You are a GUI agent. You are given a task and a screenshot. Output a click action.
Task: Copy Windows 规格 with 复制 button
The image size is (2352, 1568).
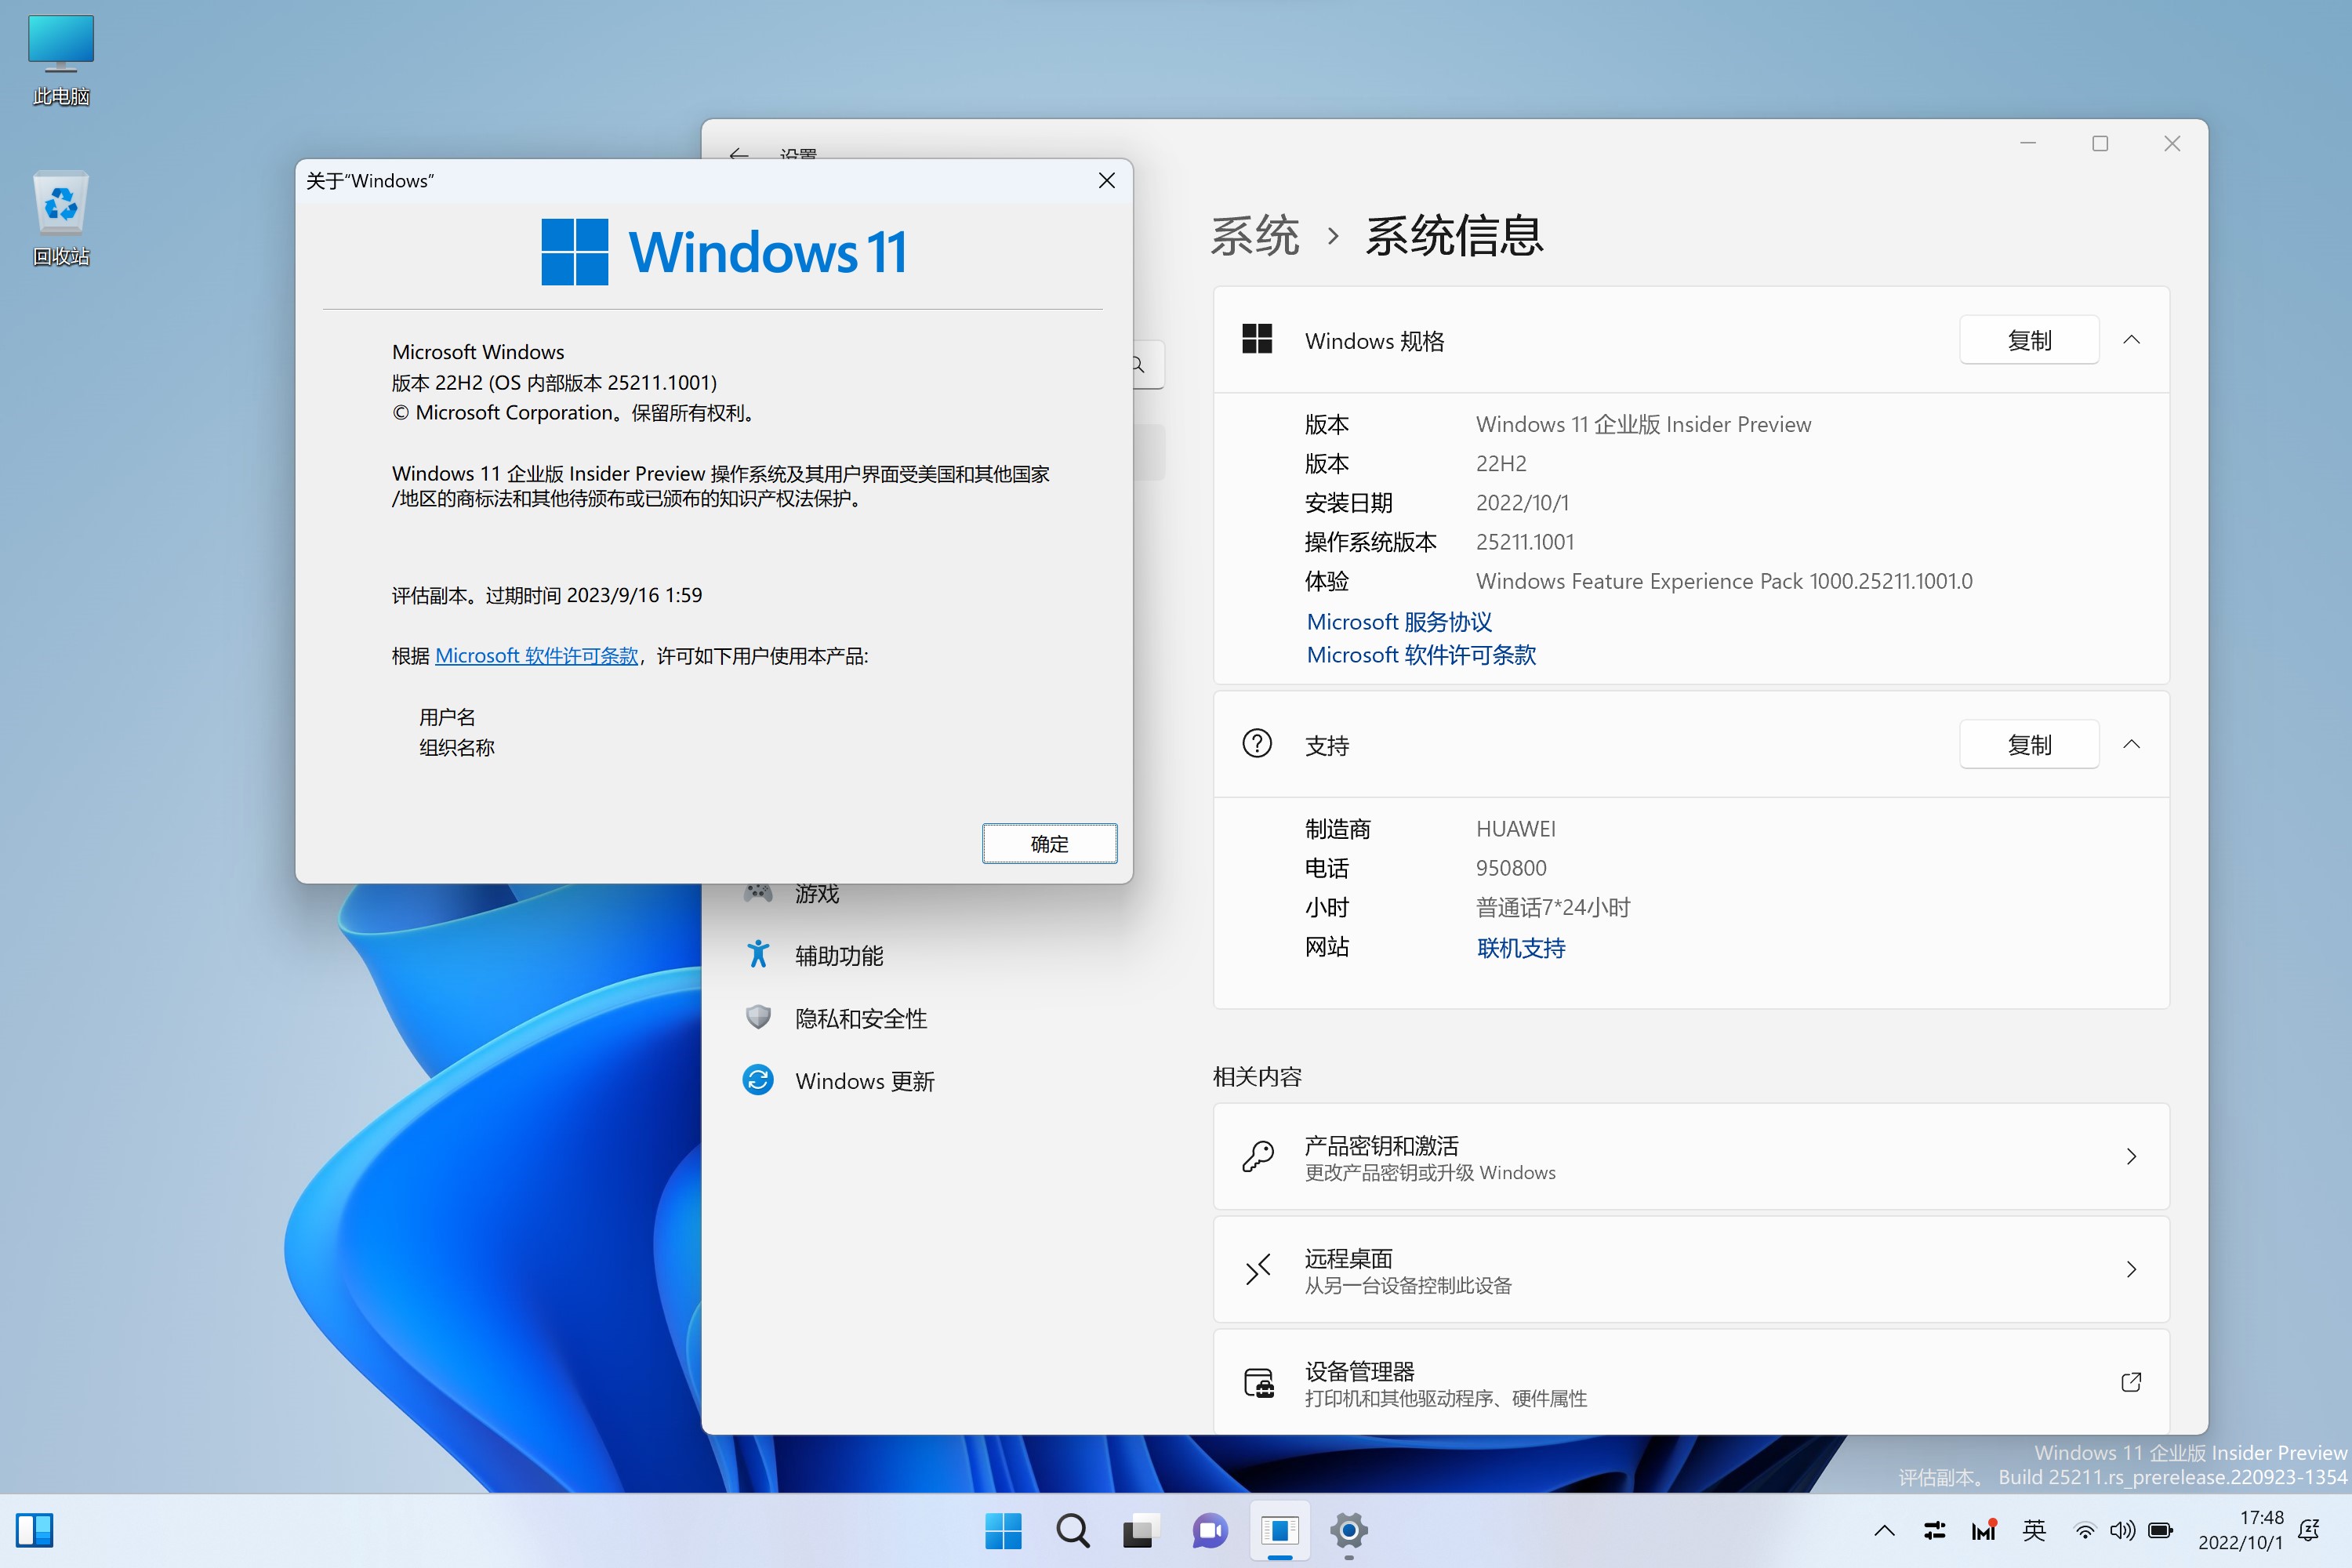[x=2029, y=340]
